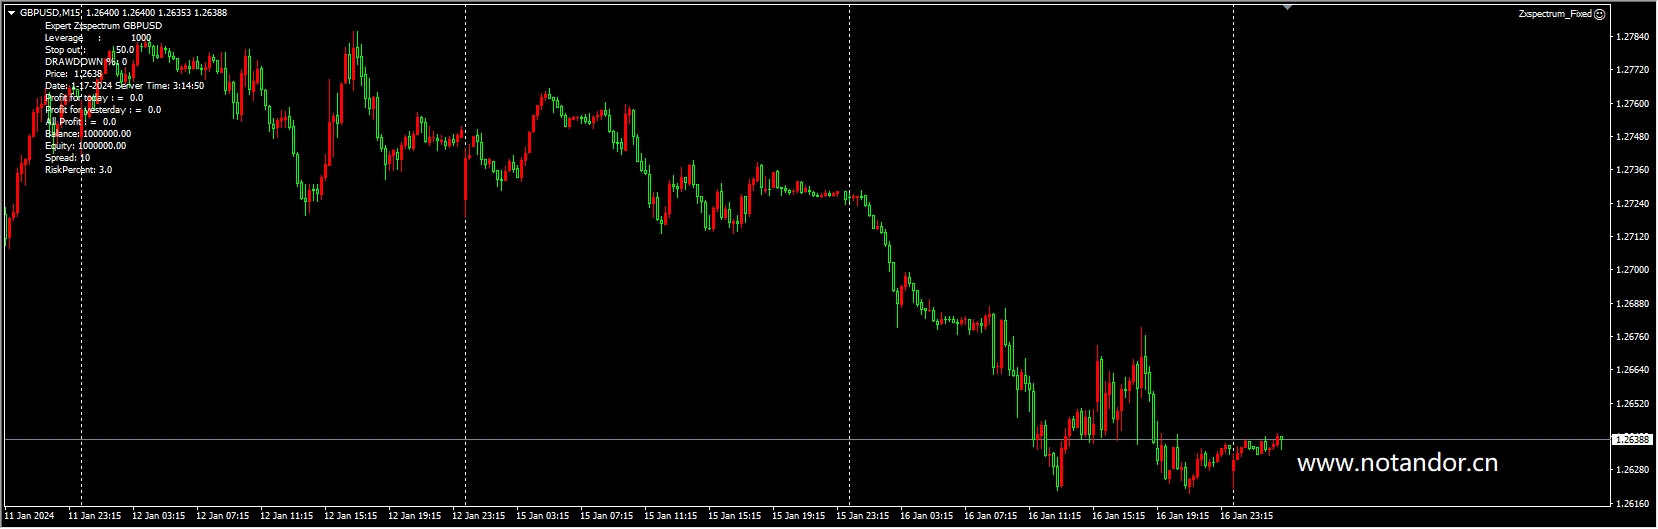The image size is (1658, 529).
Task: Click the 1.27360 price scale label
Action: tap(1632, 170)
